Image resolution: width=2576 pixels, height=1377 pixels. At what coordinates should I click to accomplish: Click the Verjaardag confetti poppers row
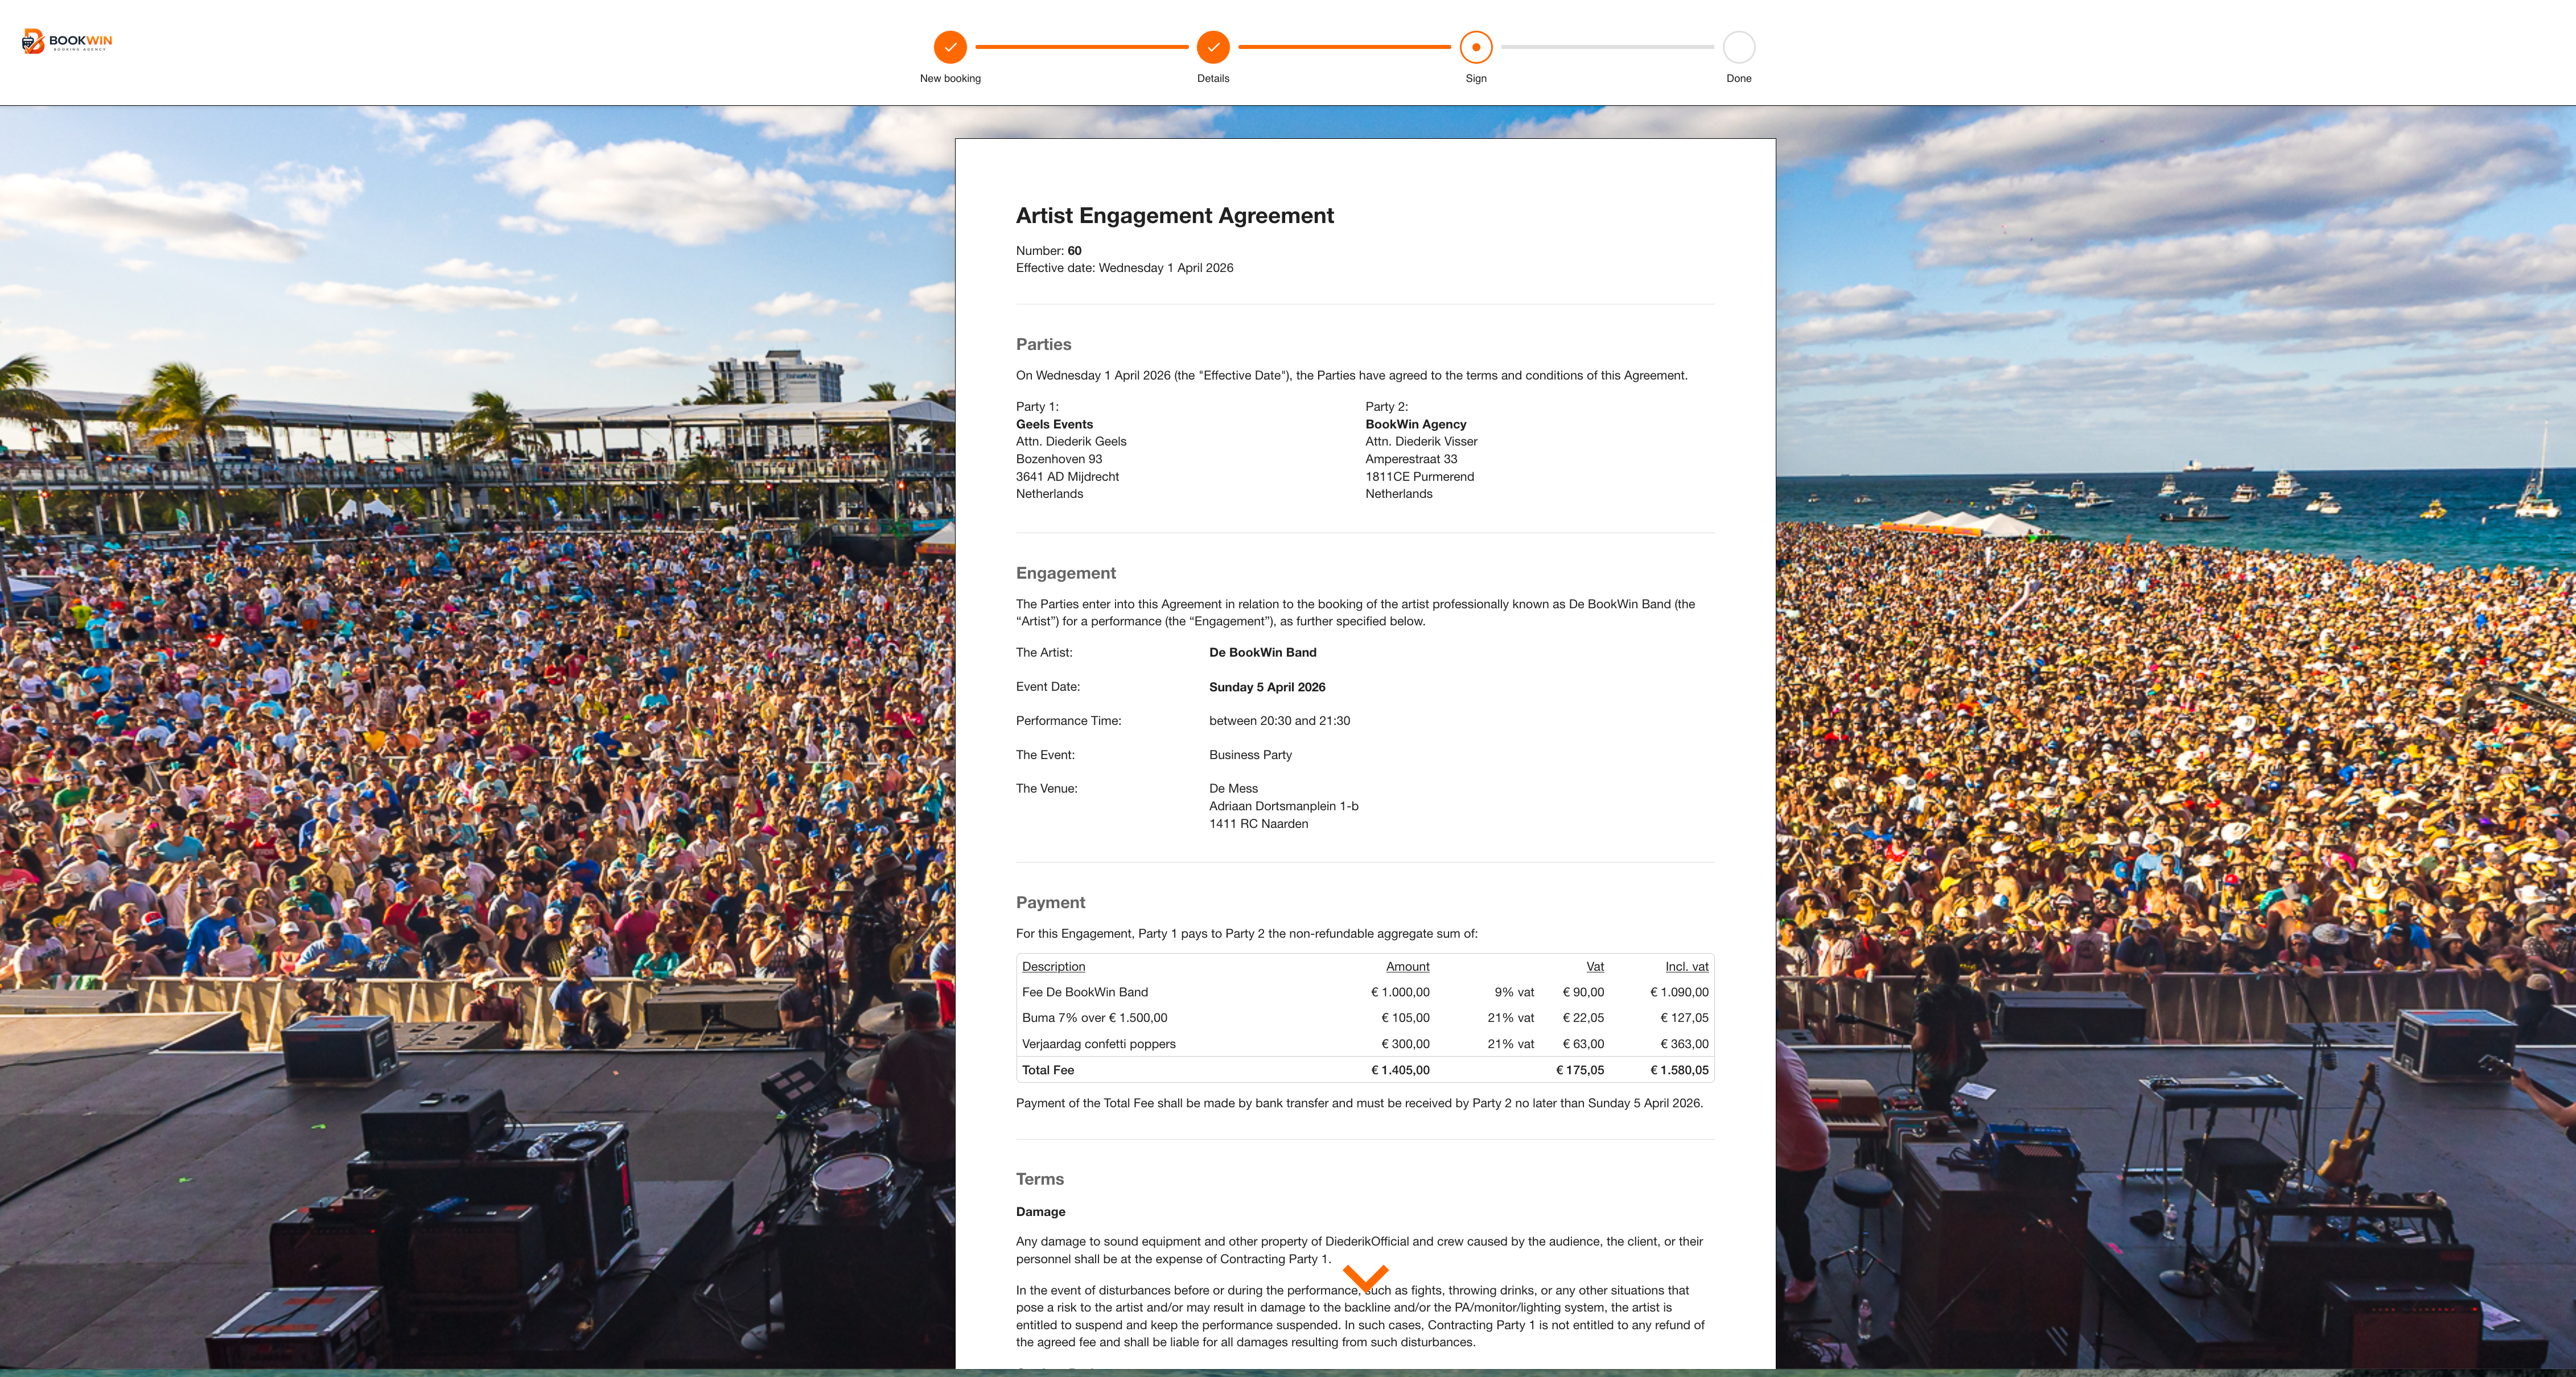coord(1098,1044)
